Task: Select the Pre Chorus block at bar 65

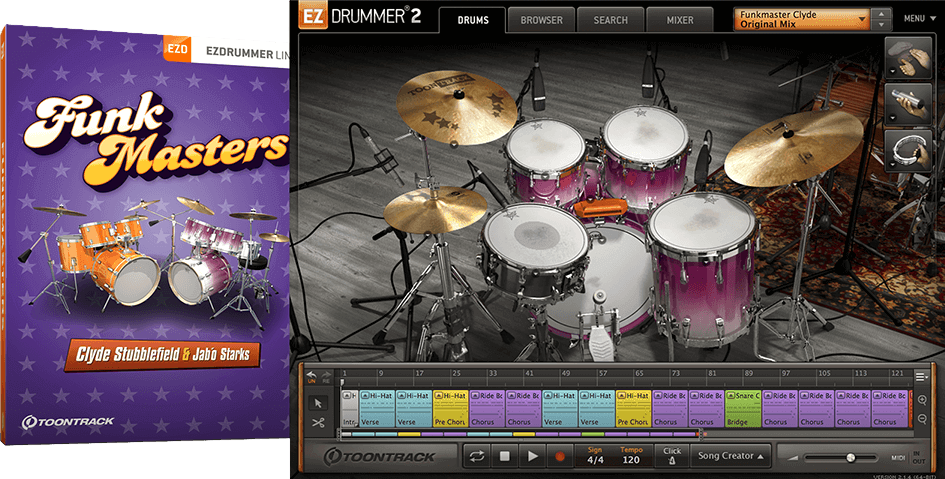Action: (633, 409)
